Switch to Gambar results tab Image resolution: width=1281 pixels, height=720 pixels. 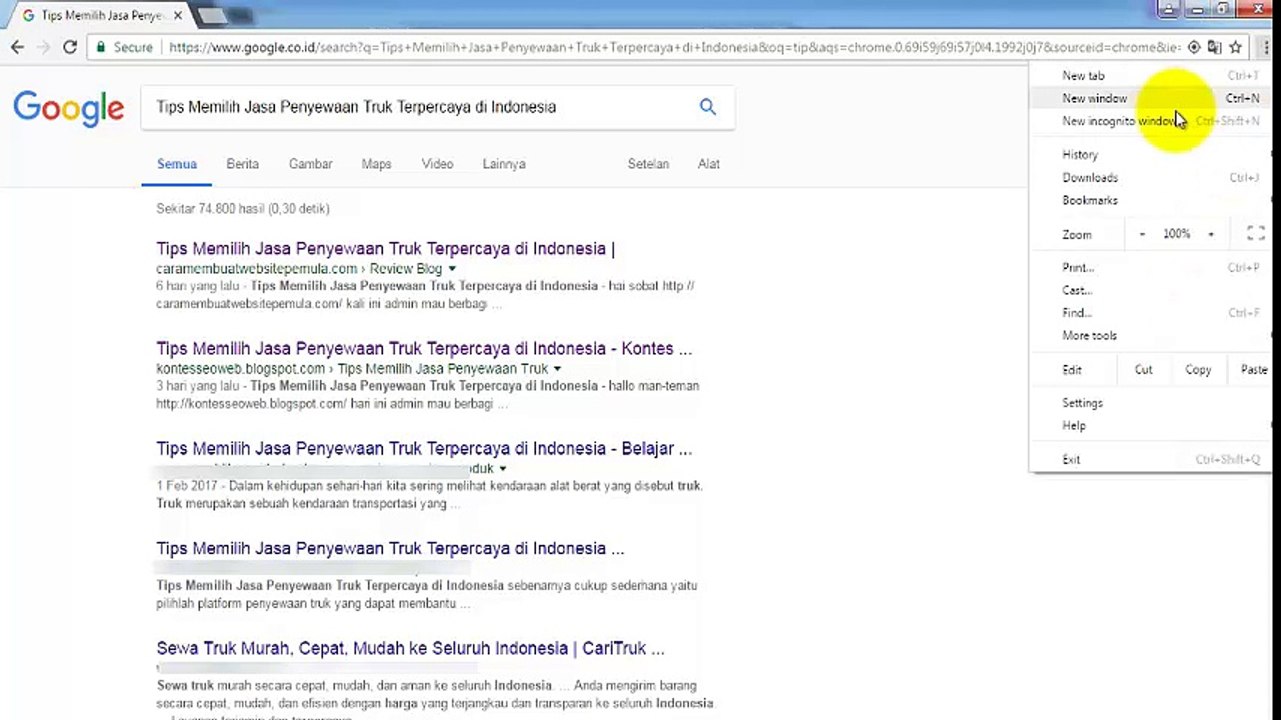310,164
